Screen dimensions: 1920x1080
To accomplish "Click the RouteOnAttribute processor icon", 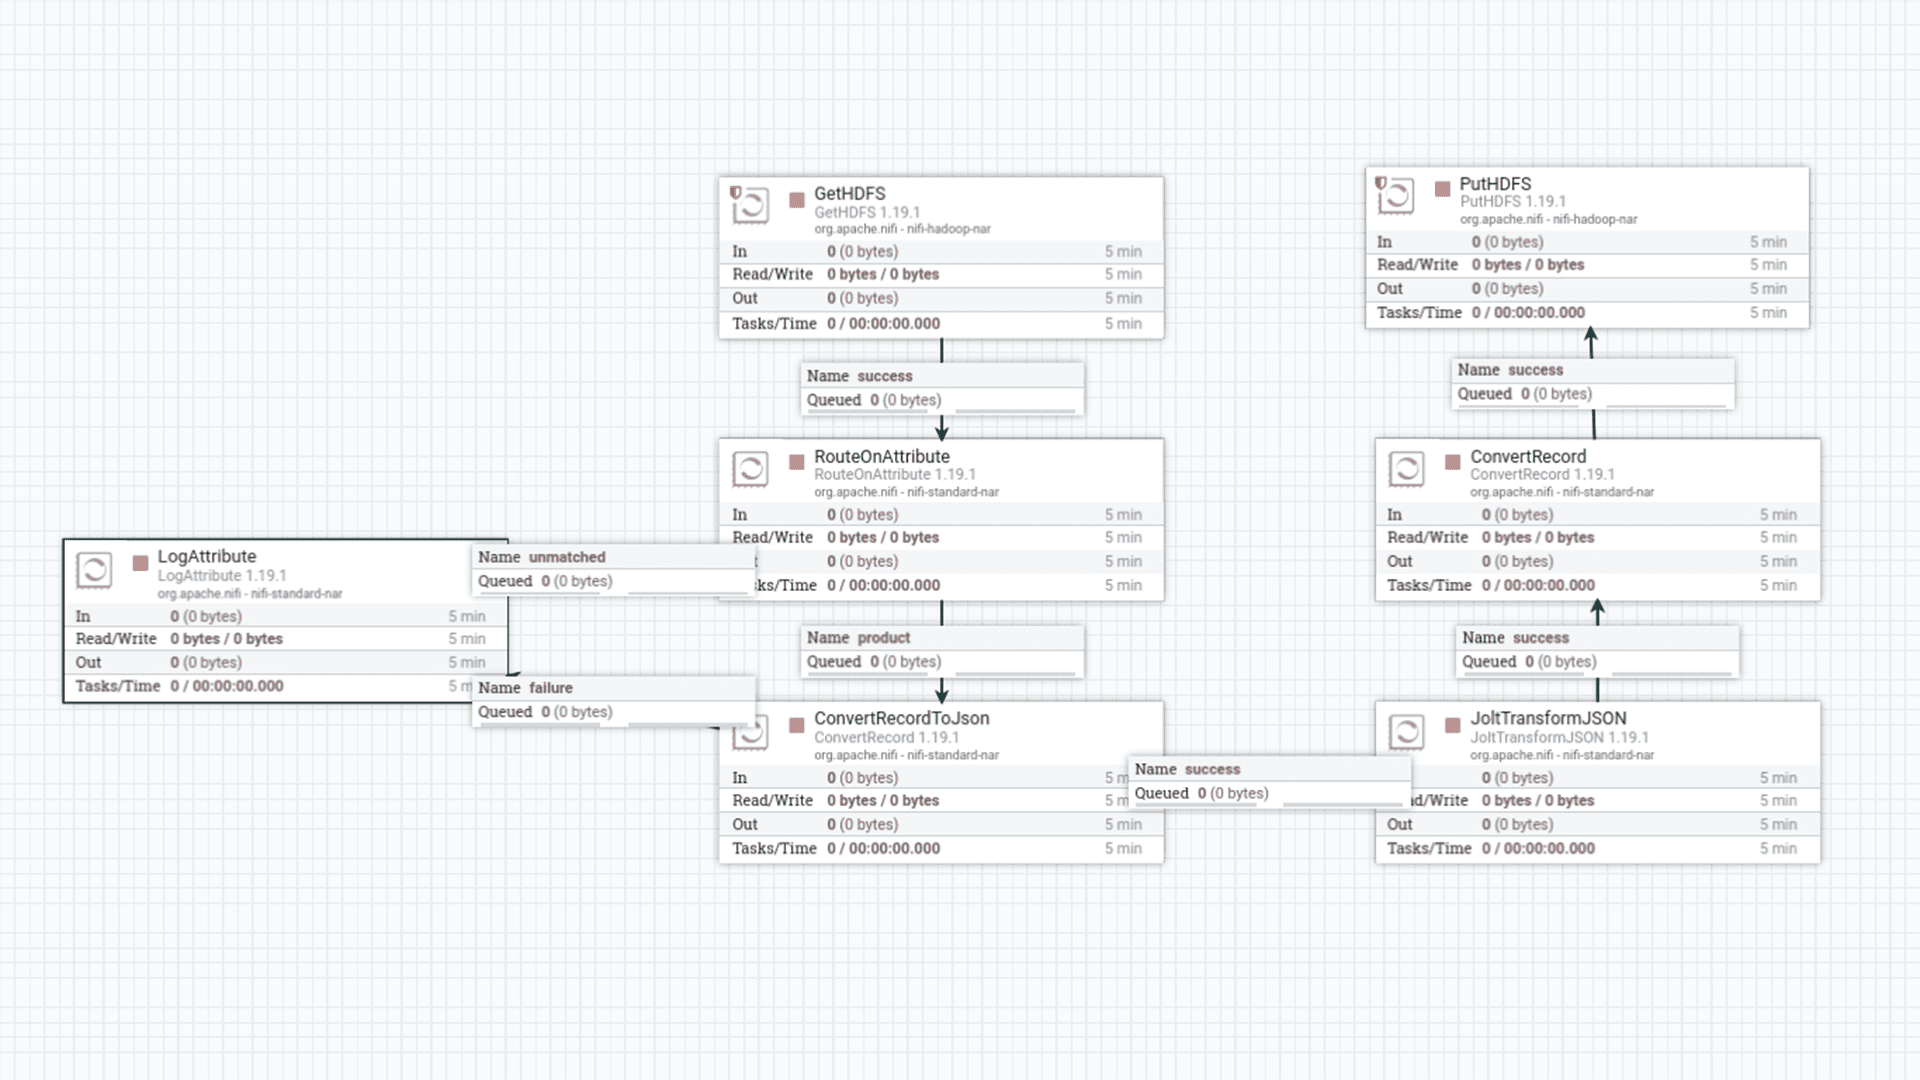I will (750, 468).
